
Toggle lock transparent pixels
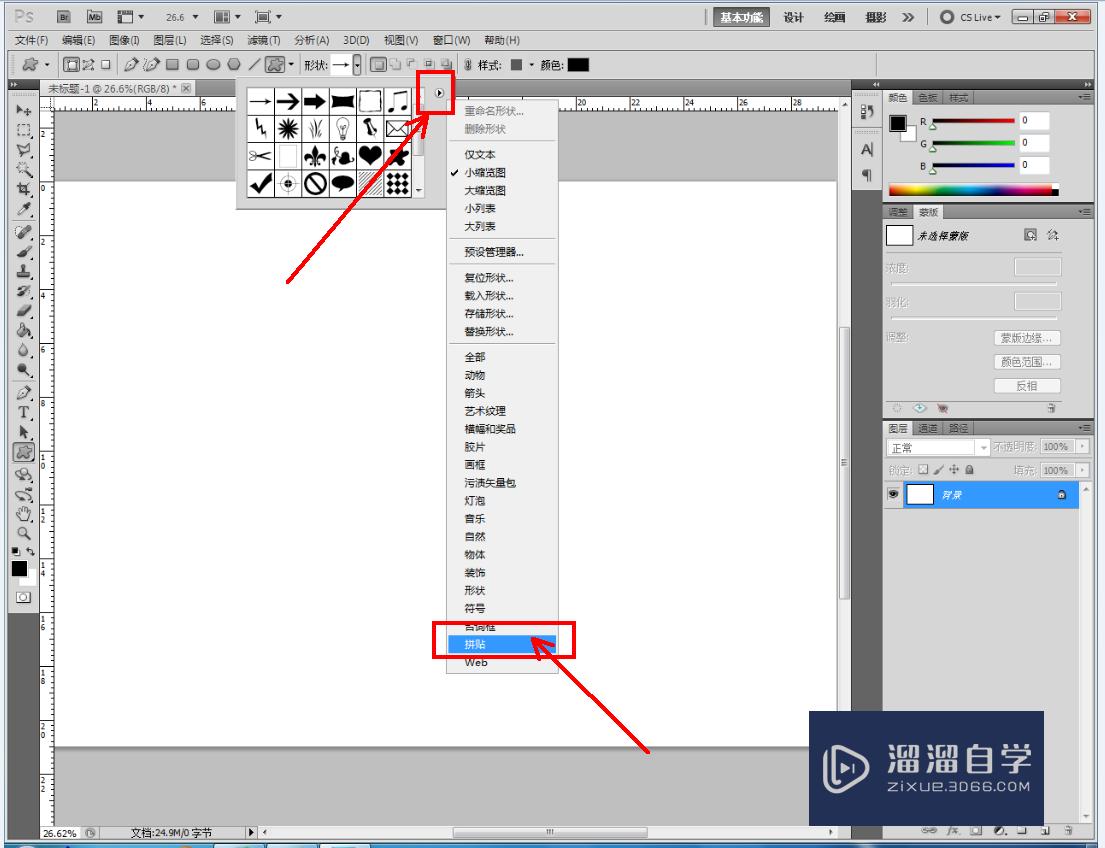(x=923, y=469)
